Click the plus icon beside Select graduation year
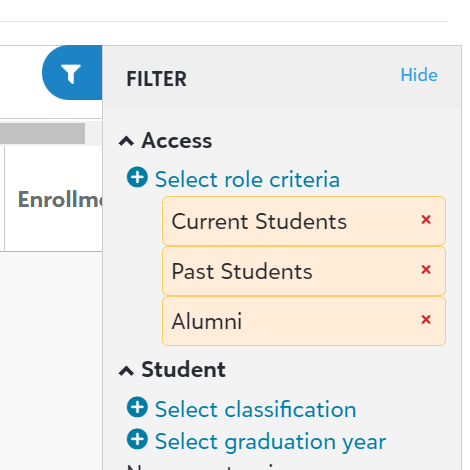 pyautogui.click(x=137, y=439)
